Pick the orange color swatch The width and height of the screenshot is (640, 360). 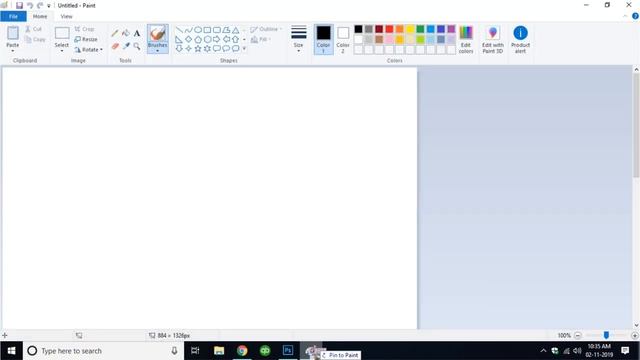(x=400, y=29)
